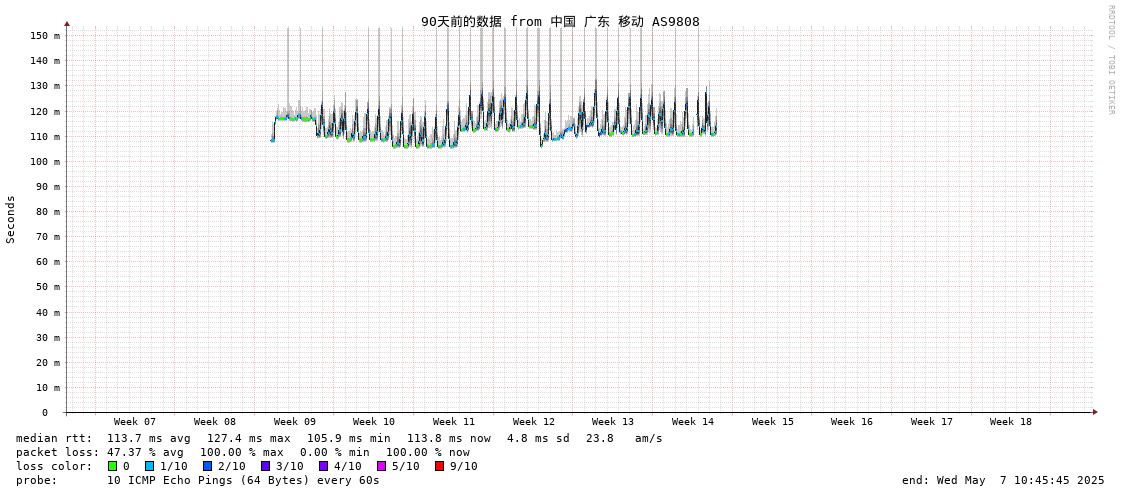Viewport: 1121px width, 494px height.
Task: Click the 10 m y-axis label
Action: click(49, 387)
